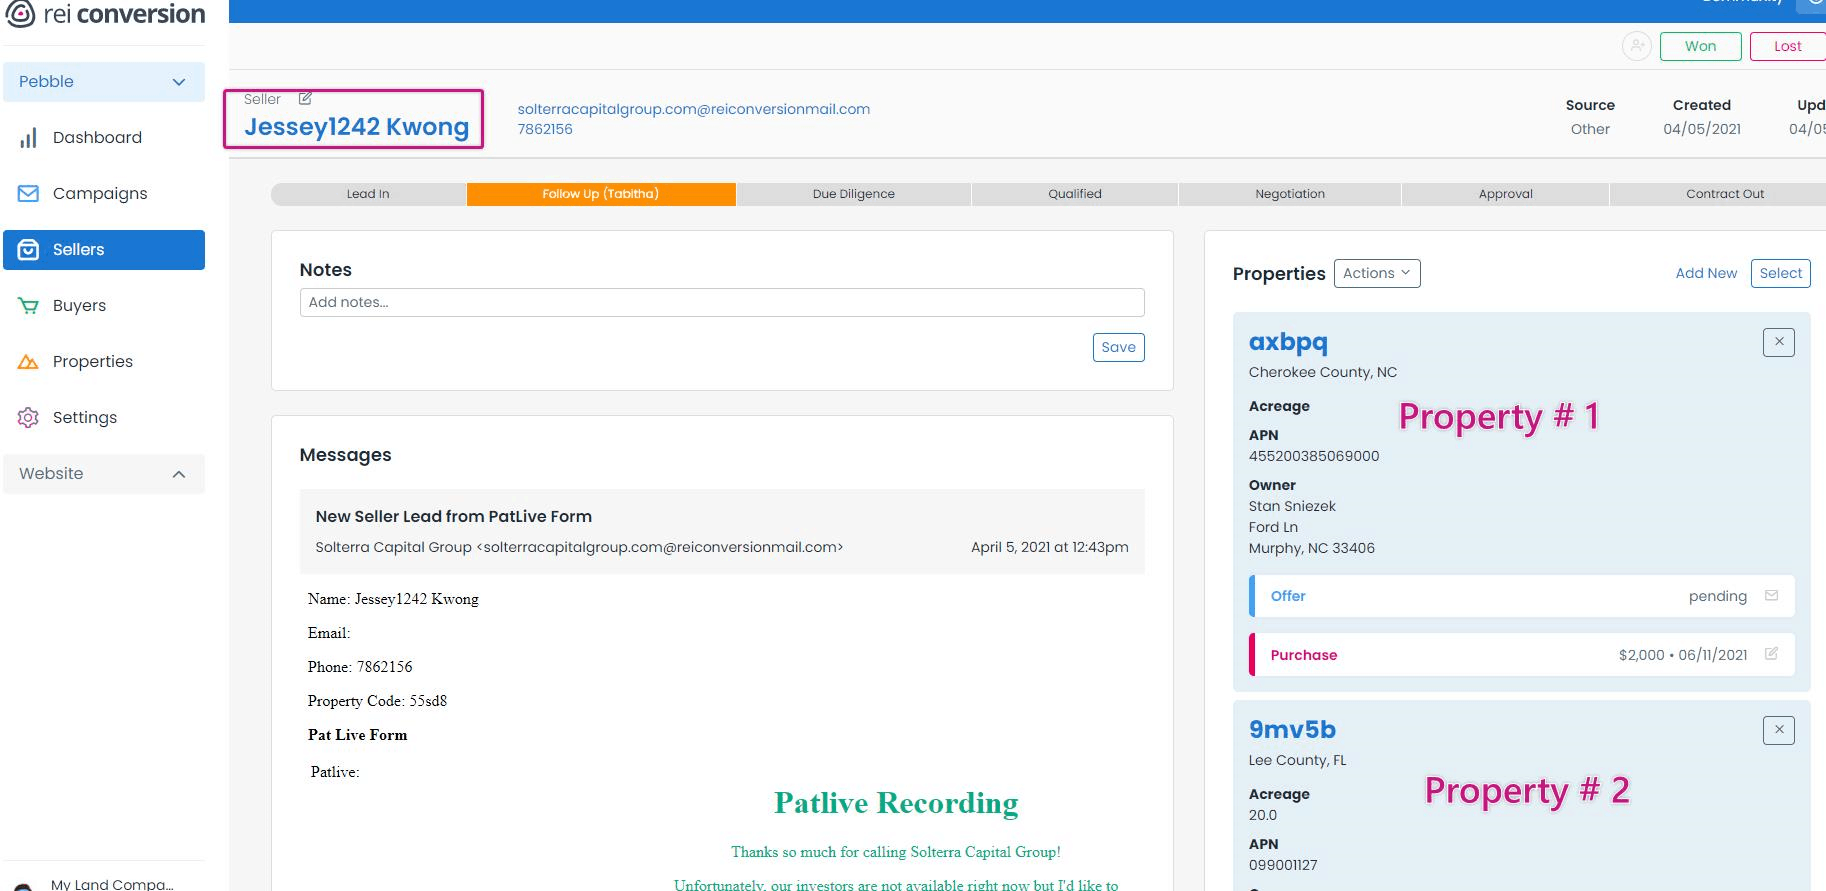
Task: Open the Properties Actions dropdown
Action: [1377, 274]
